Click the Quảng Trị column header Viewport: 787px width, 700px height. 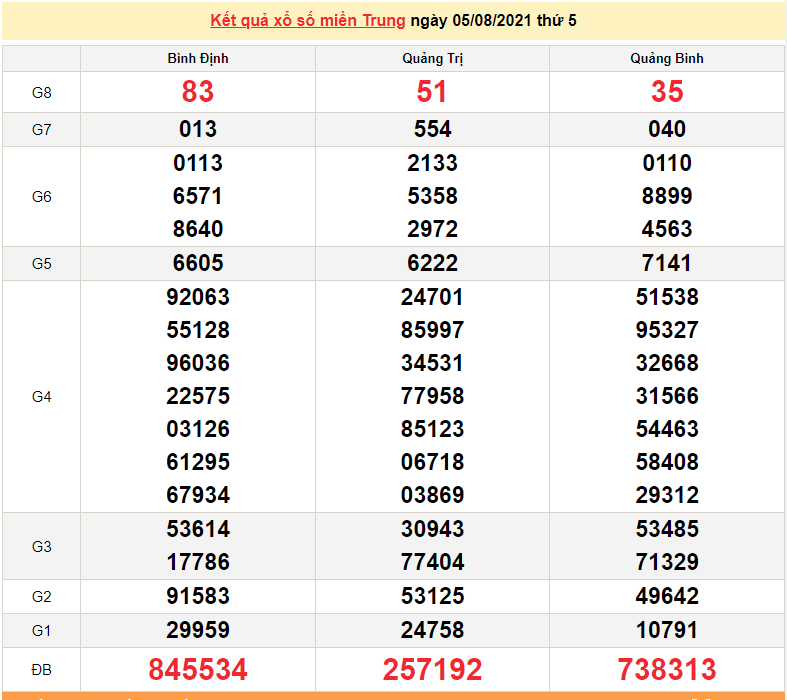point(432,58)
